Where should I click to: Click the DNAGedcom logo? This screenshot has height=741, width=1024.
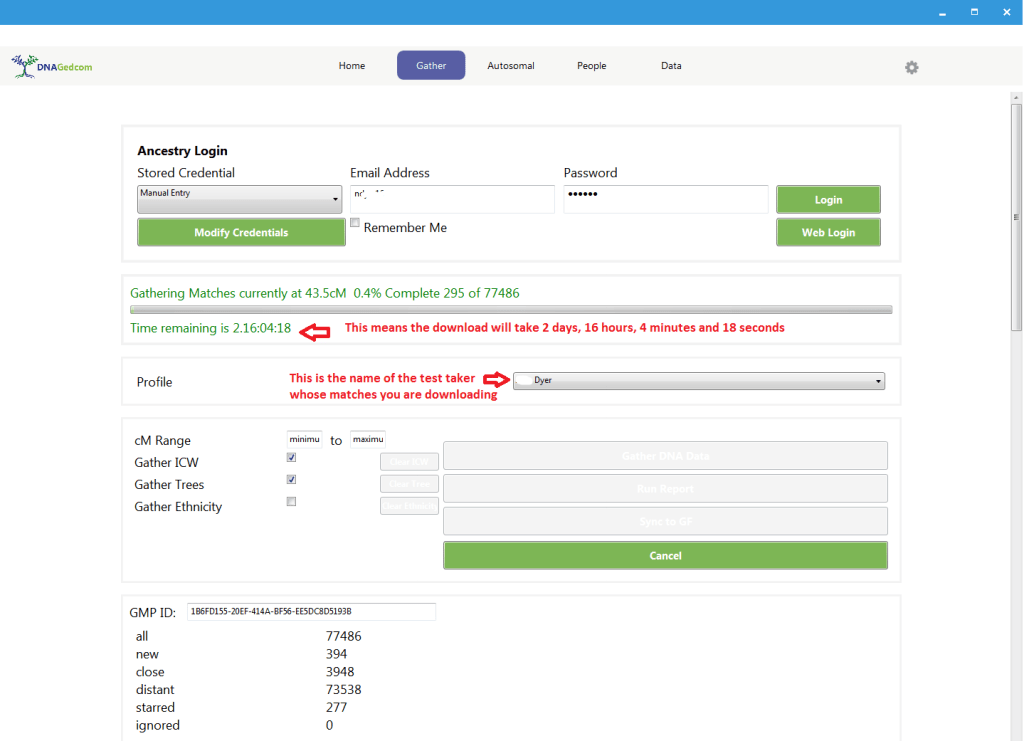[x=52, y=67]
